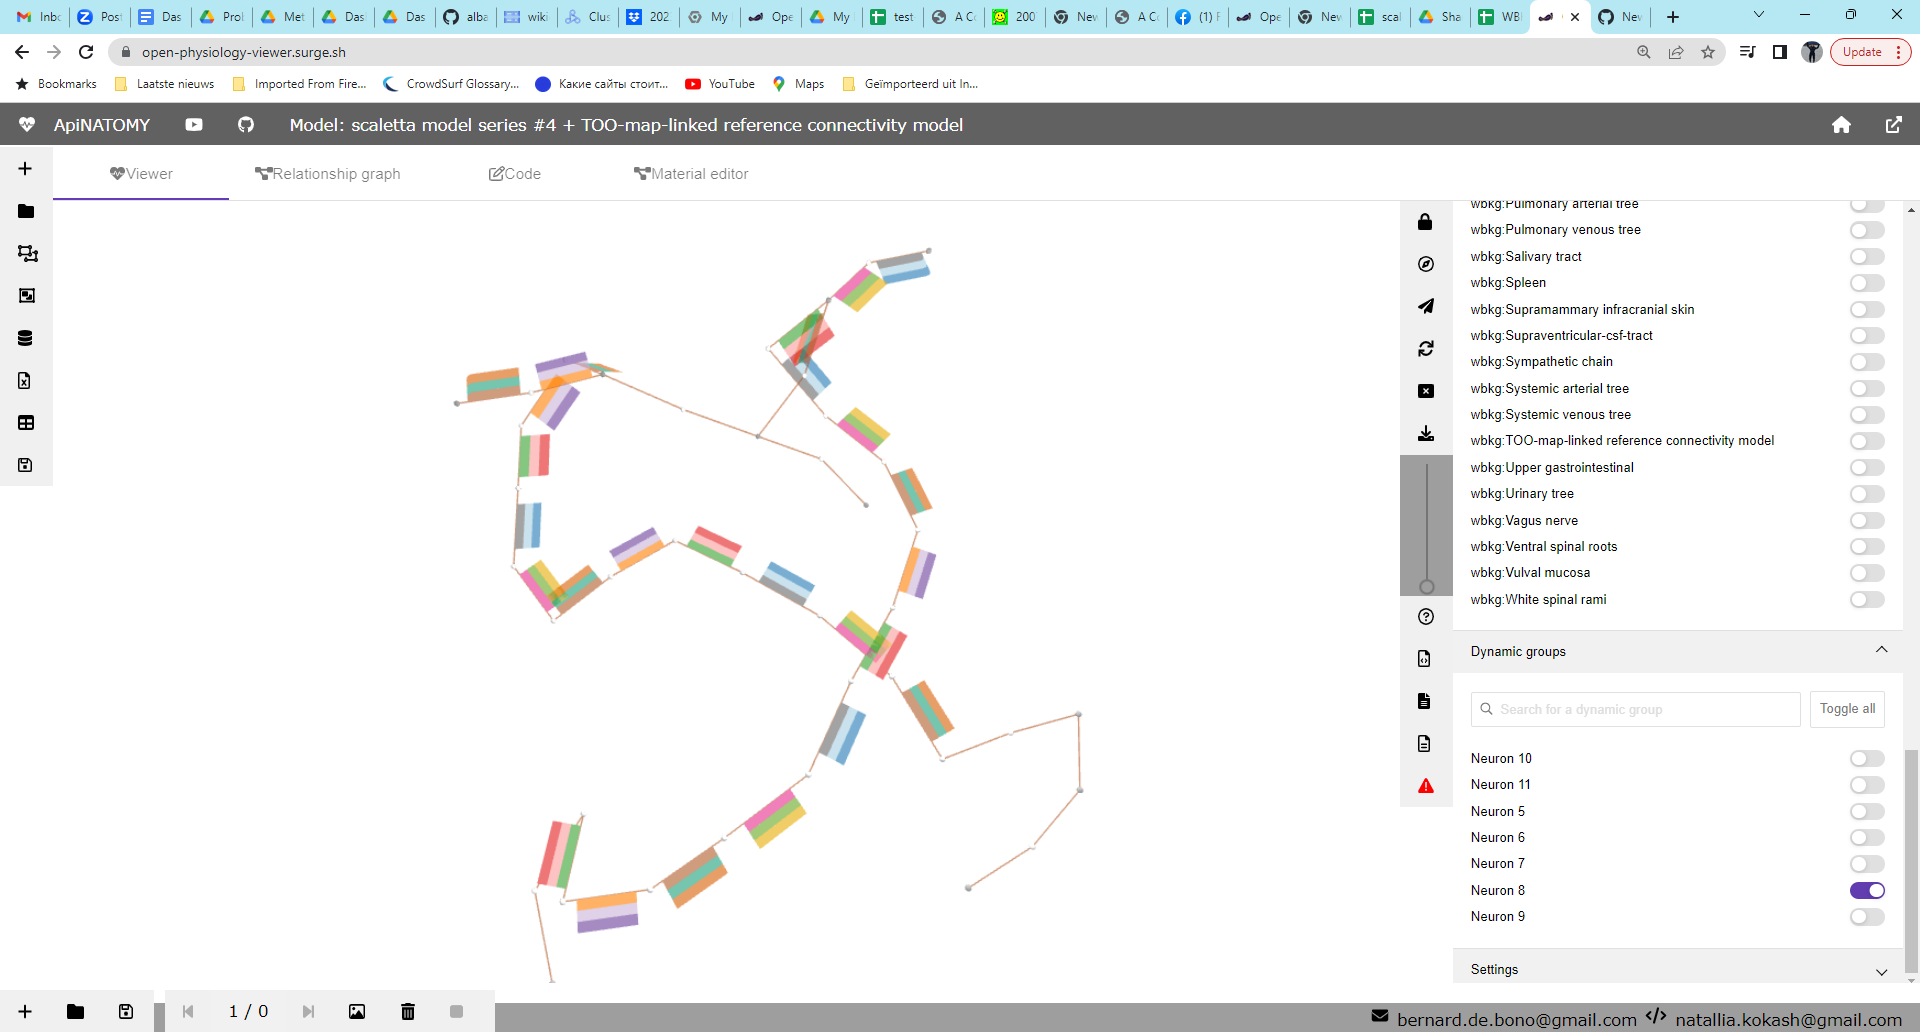1920x1032 pixels.
Task: Select the lock camera icon
Action: pos(1426,222)
